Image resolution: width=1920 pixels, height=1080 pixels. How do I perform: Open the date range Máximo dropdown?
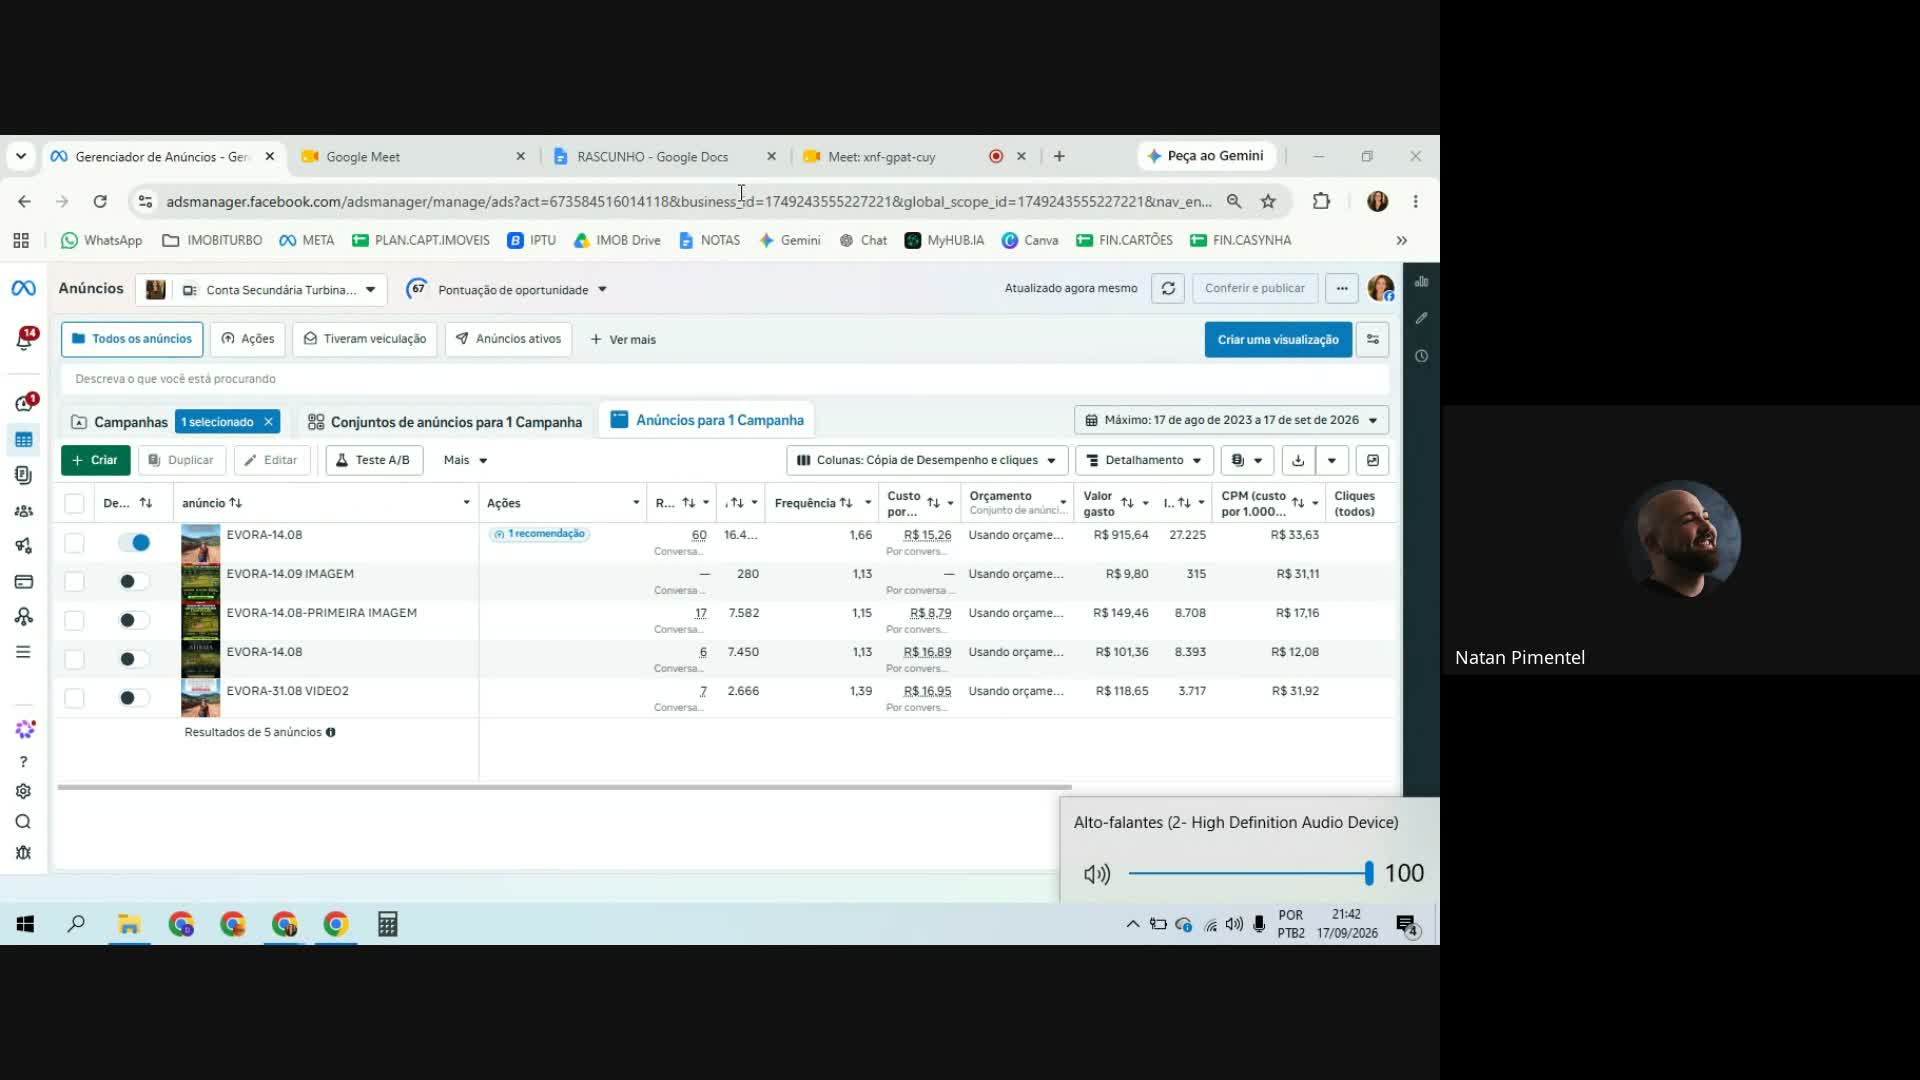[x=1231, y=420]
